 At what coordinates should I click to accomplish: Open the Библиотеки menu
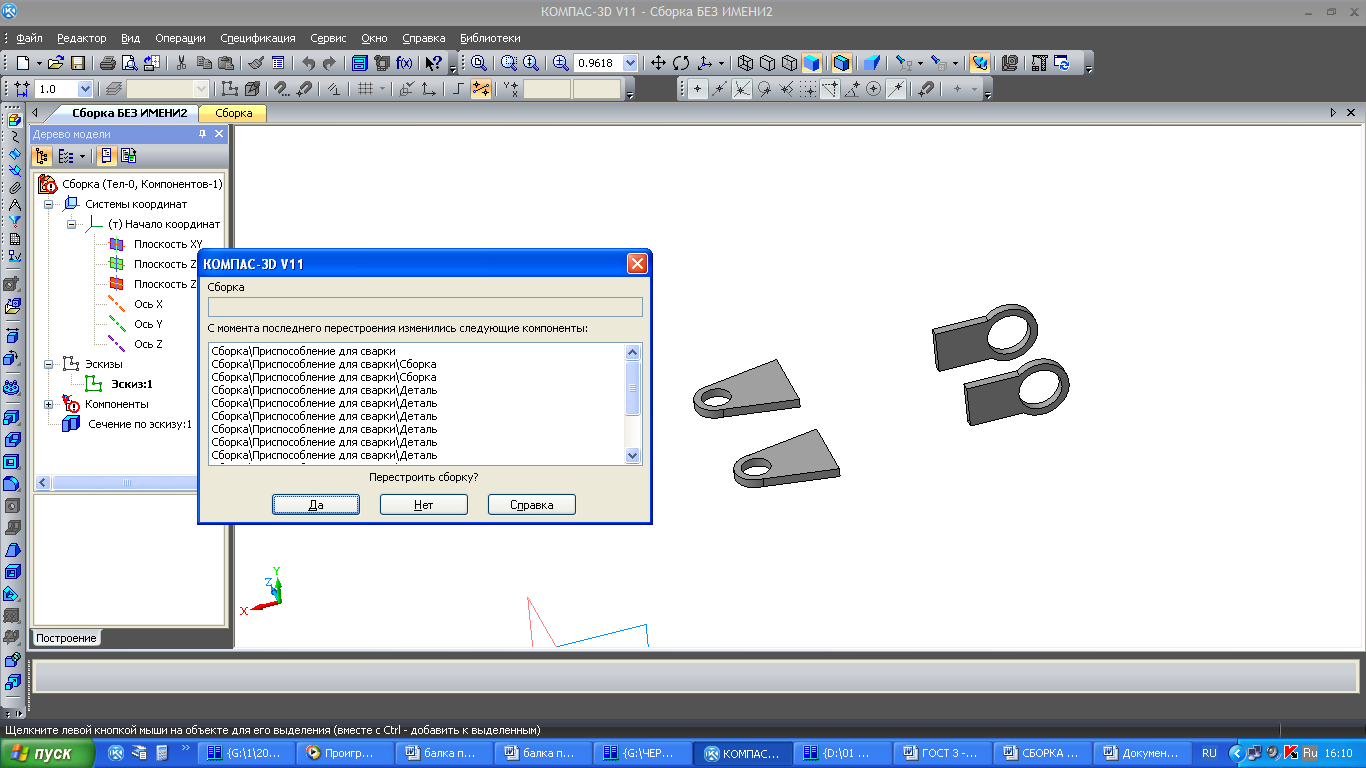[490, 38]
